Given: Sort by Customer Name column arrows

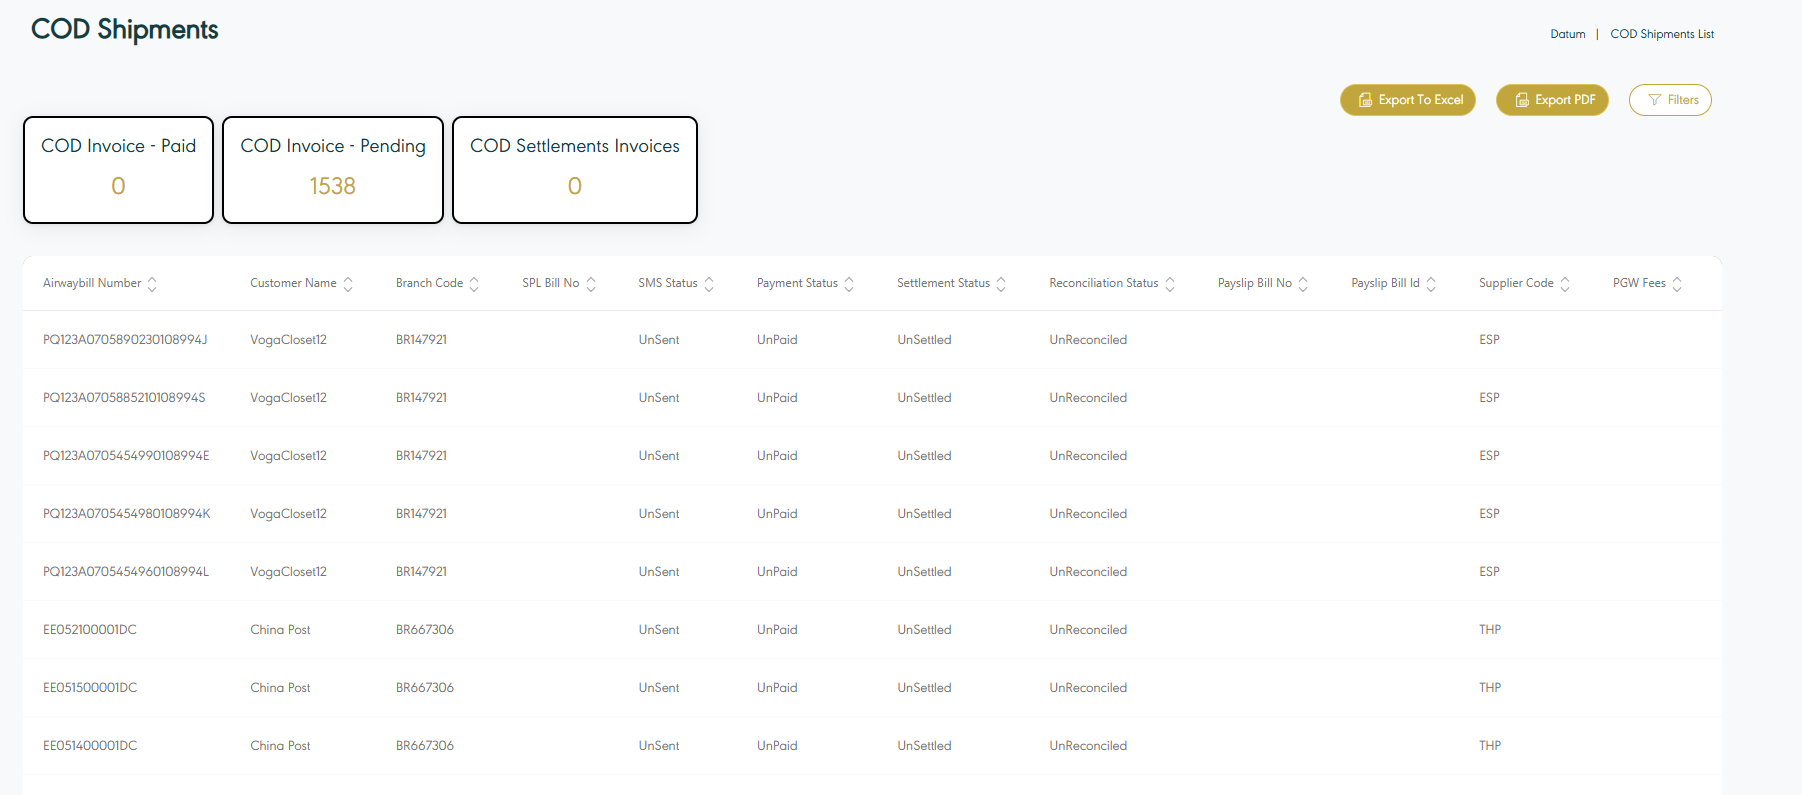Looking at the screenshot, I should coord(348,284).
